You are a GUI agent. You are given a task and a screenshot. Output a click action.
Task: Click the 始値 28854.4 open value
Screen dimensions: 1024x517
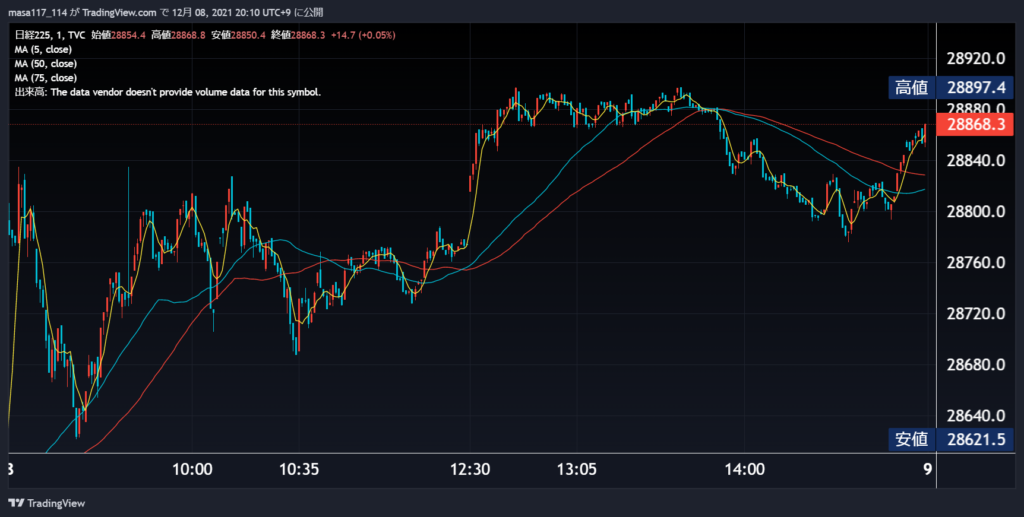tap(118, 35)
